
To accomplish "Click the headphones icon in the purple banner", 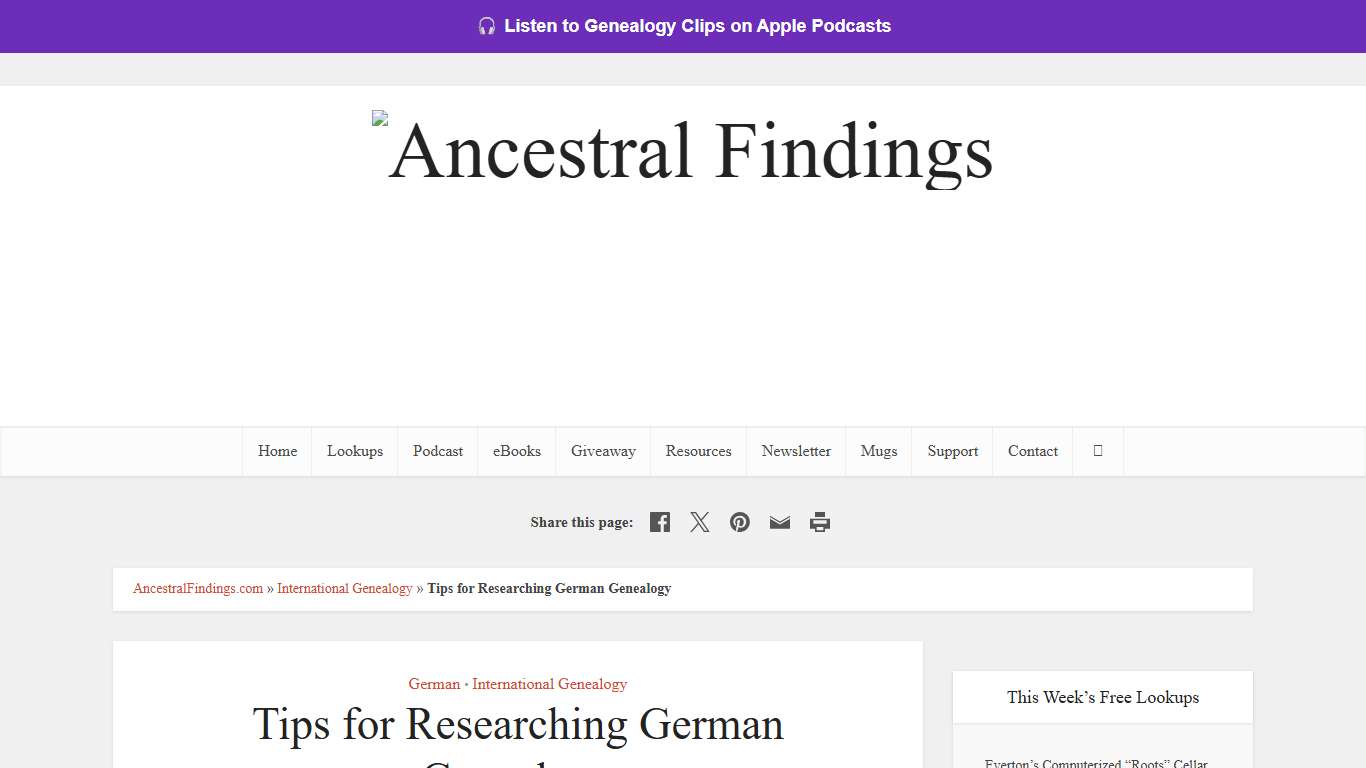I will click(x=487, y=26).
